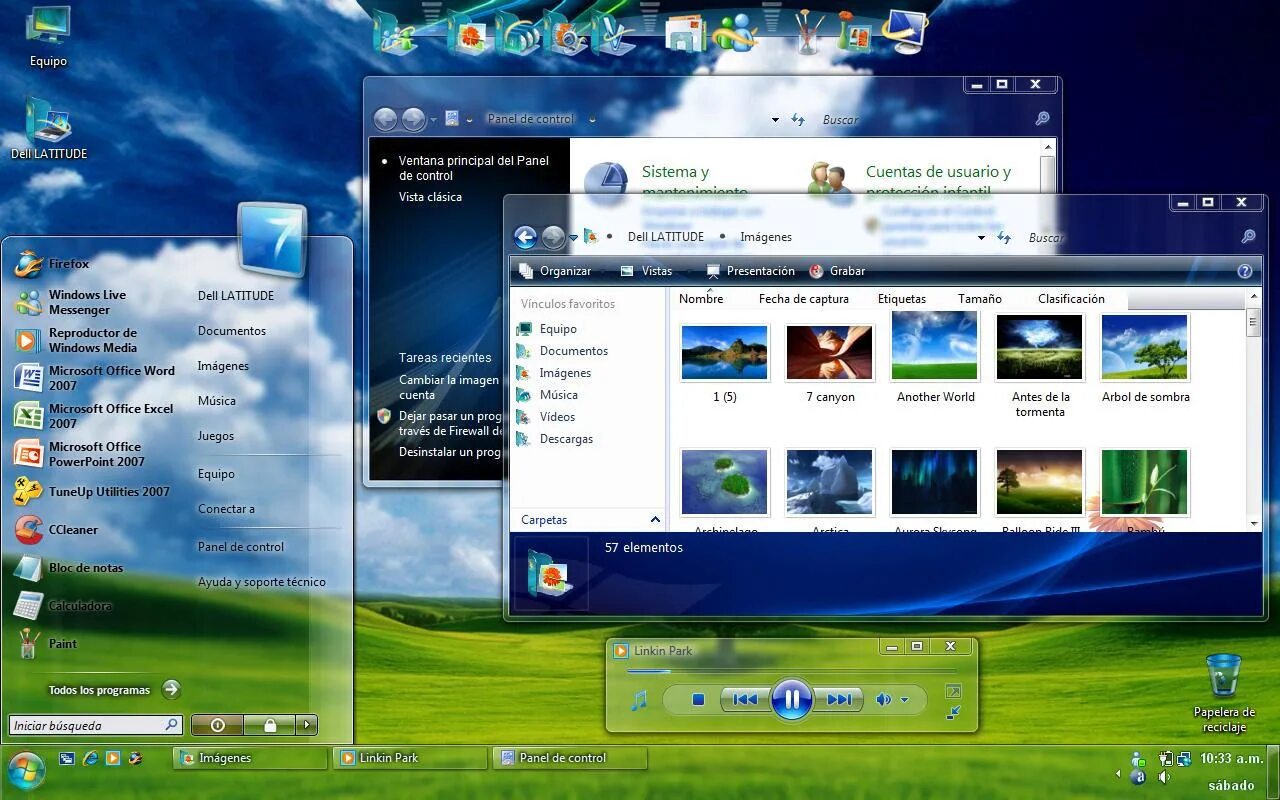Launch Microsoft Office Excel 2007
The height and width of the screenshot is (800, 1280).
point(95,416)
